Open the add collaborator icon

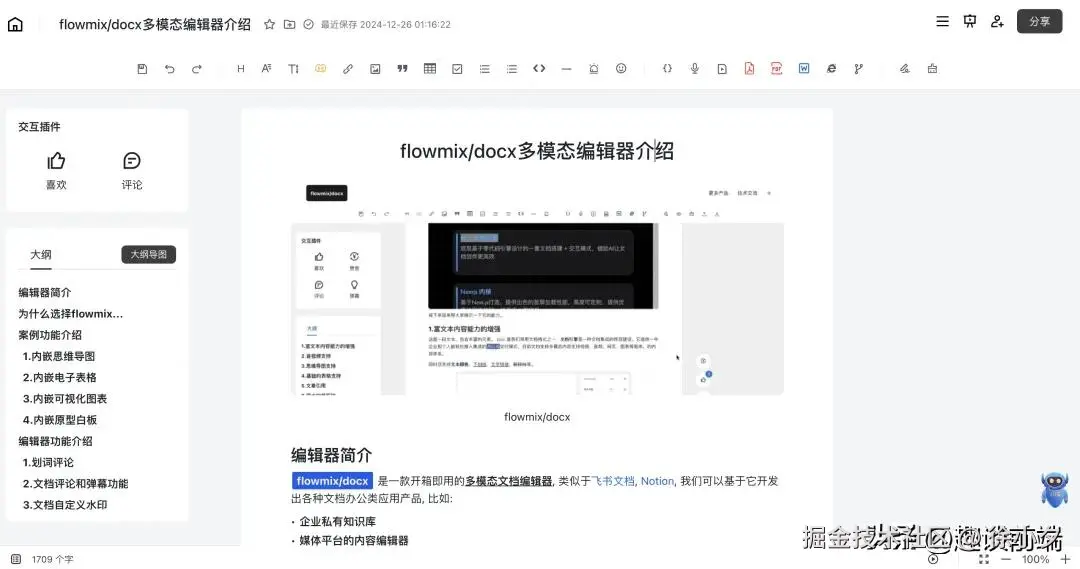tap(997, 21)
